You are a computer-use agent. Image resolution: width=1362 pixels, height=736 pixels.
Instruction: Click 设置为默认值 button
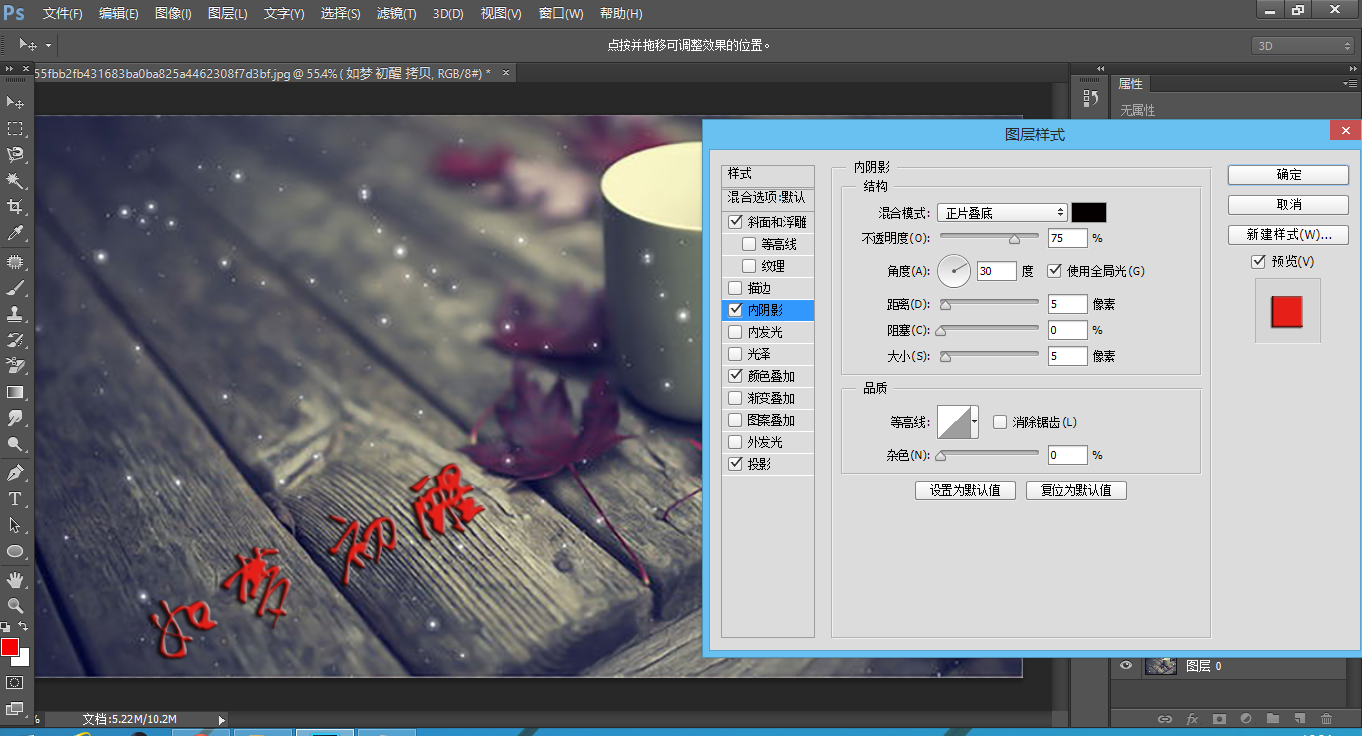coord(966,490)
